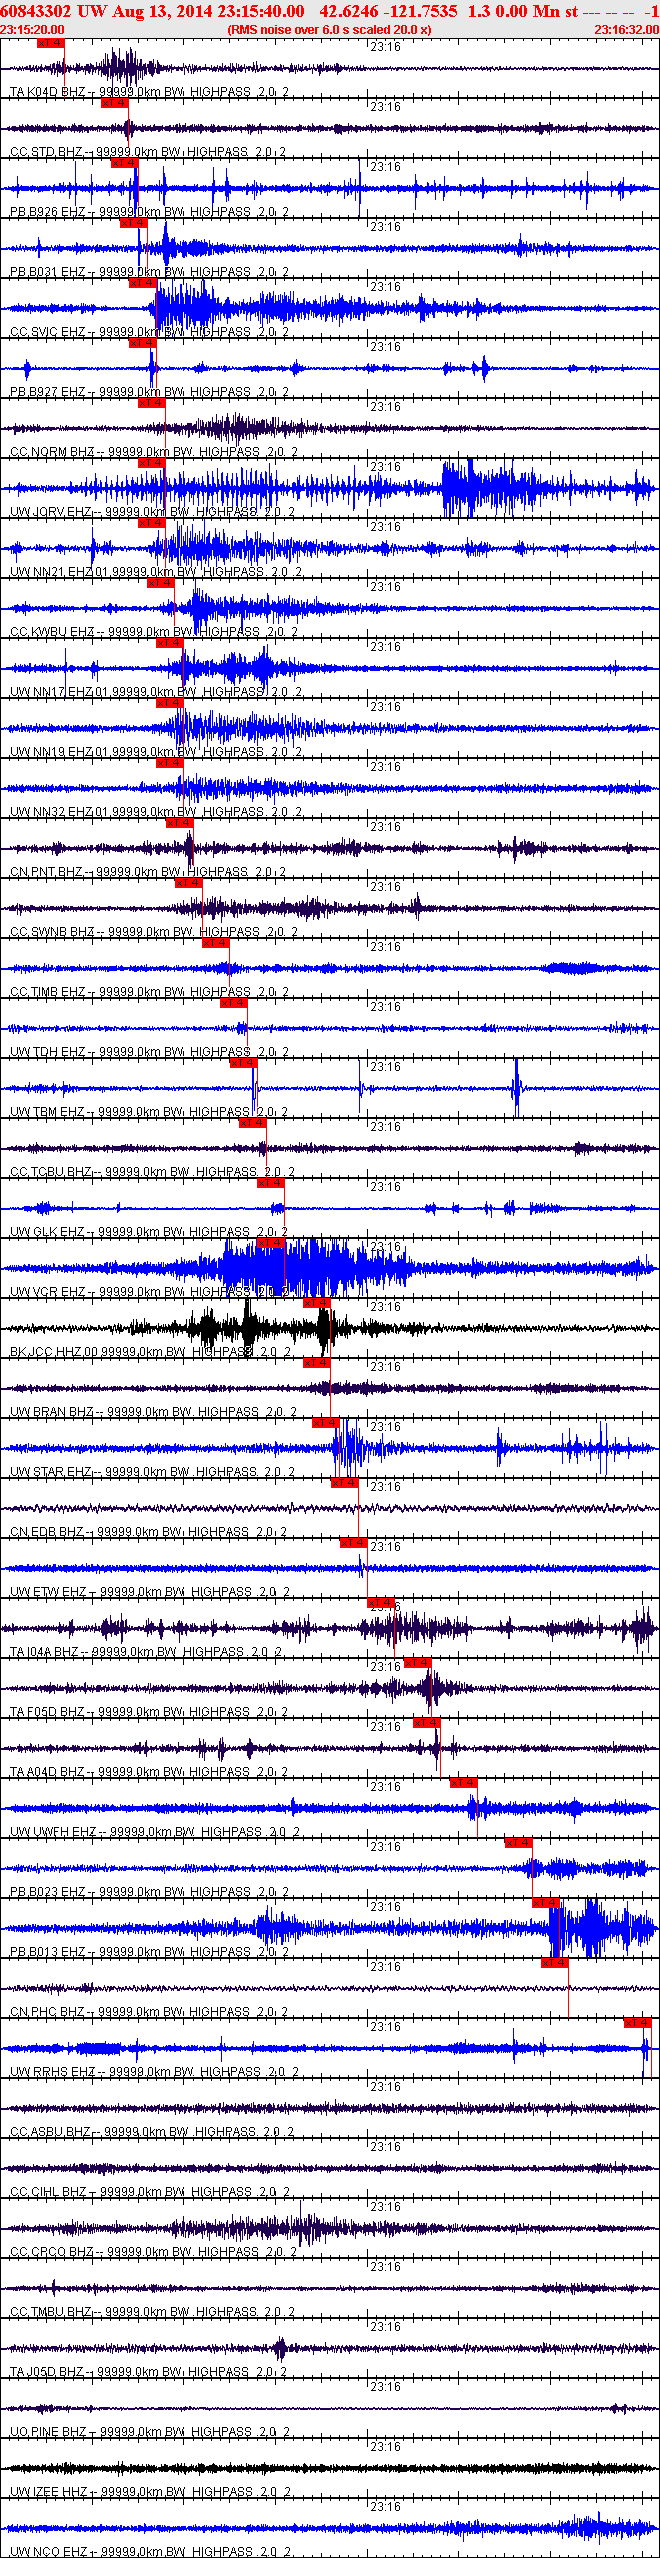Image resolution: width=660 pixels, height=2558 pixels.
Task: Select the red pick marker on TA.F05D trace
Action: 417,1663
